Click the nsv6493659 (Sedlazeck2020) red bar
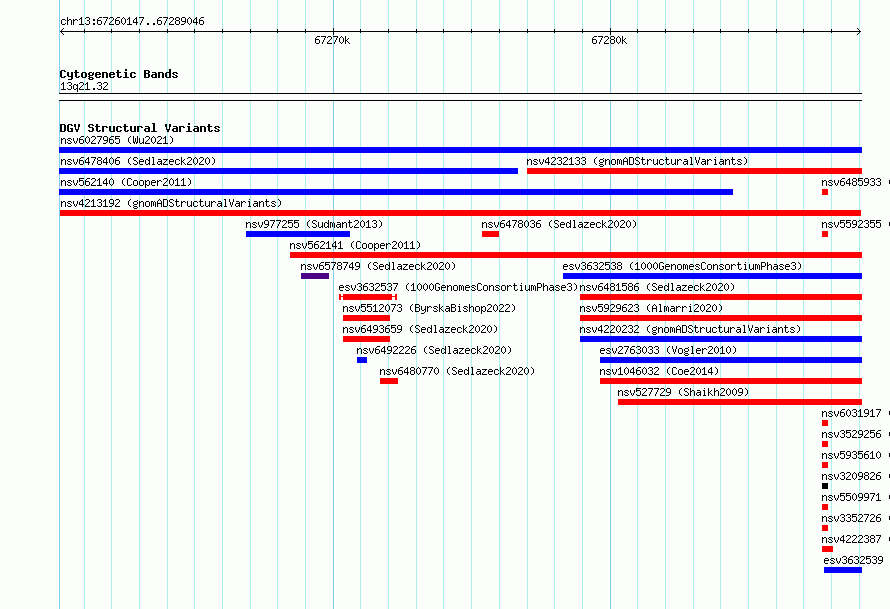This screenshot has width=890, height=609. click(366, 339)
